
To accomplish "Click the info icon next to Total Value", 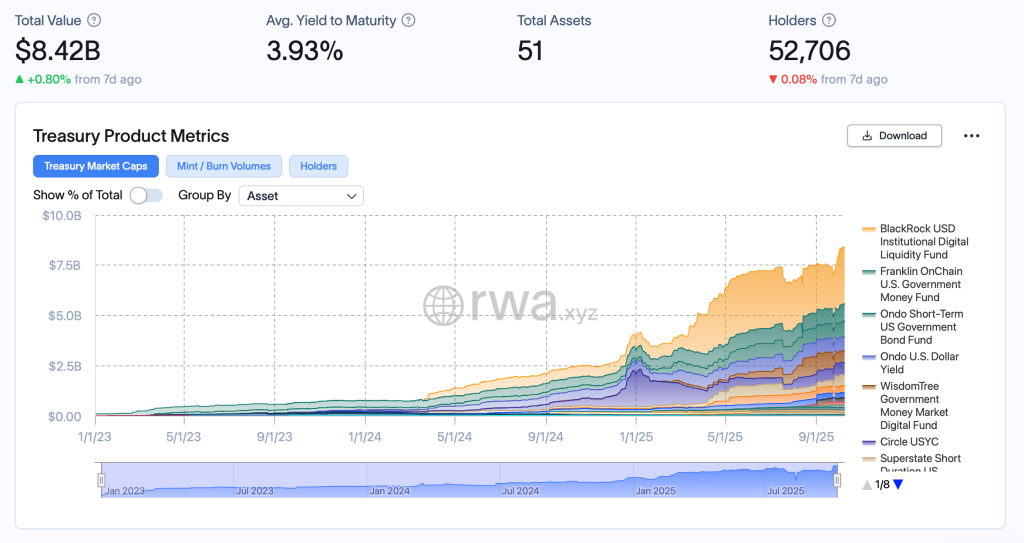I will coord(94,20).
